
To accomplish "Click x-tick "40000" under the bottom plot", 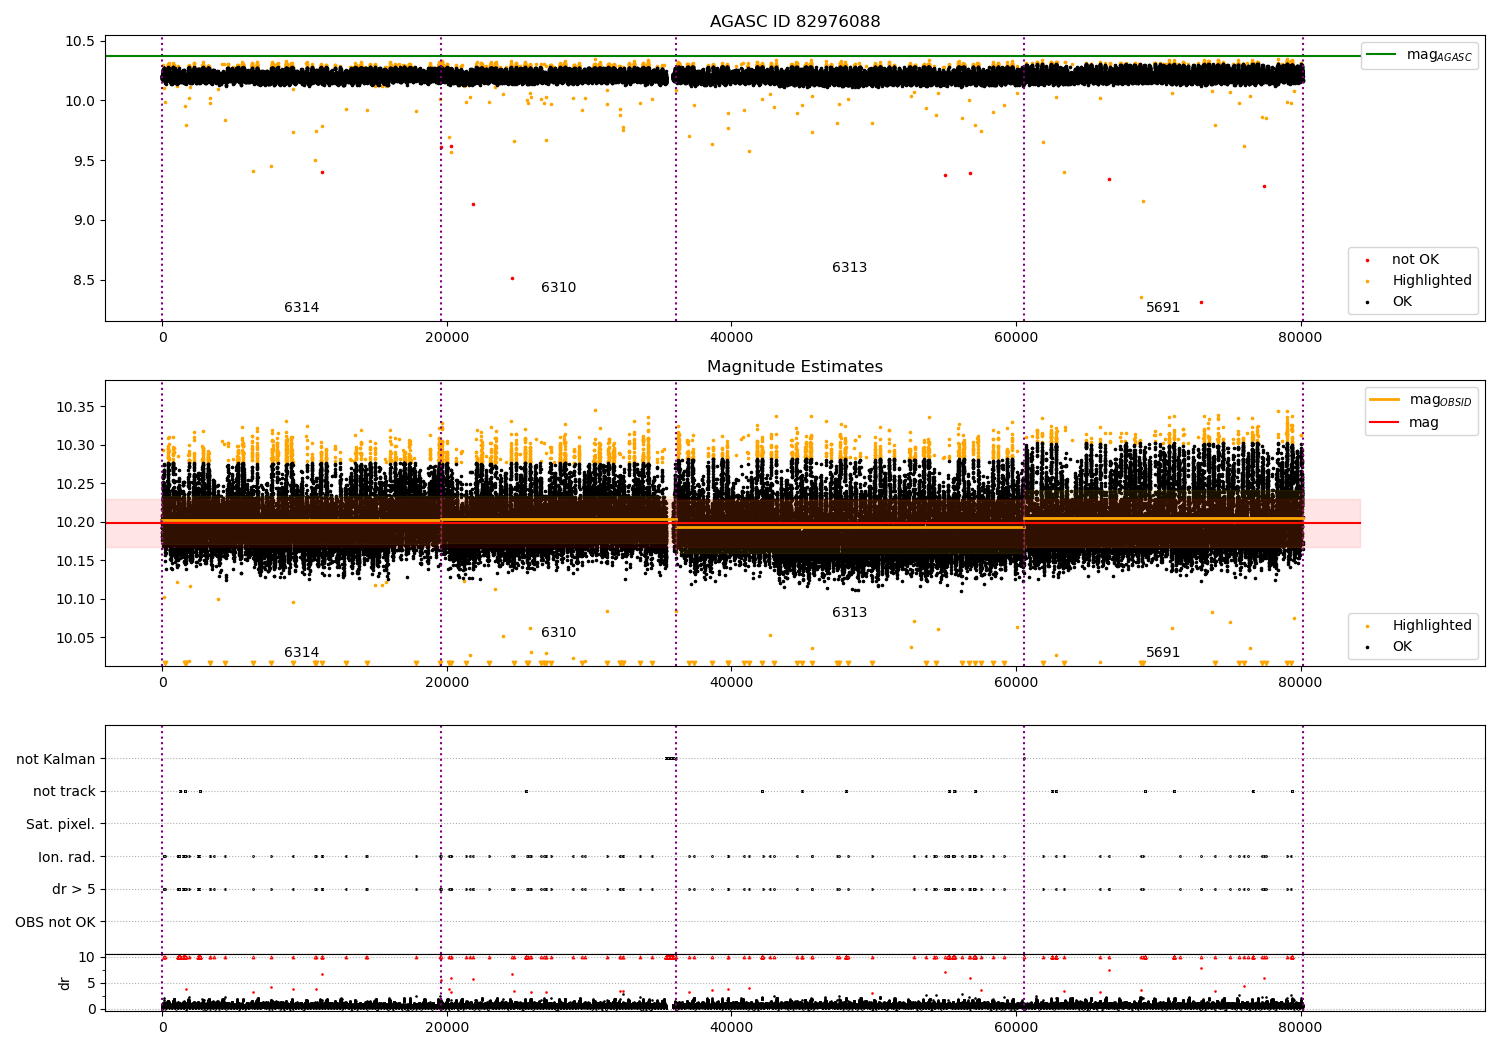I will point(731,1028).
